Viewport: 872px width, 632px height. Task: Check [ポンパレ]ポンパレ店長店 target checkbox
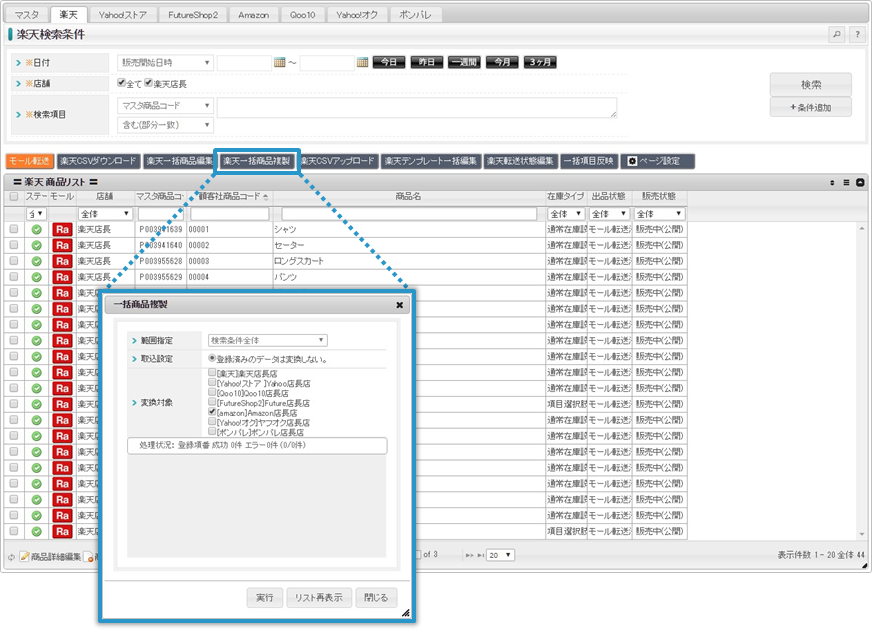tap(212, 431)
